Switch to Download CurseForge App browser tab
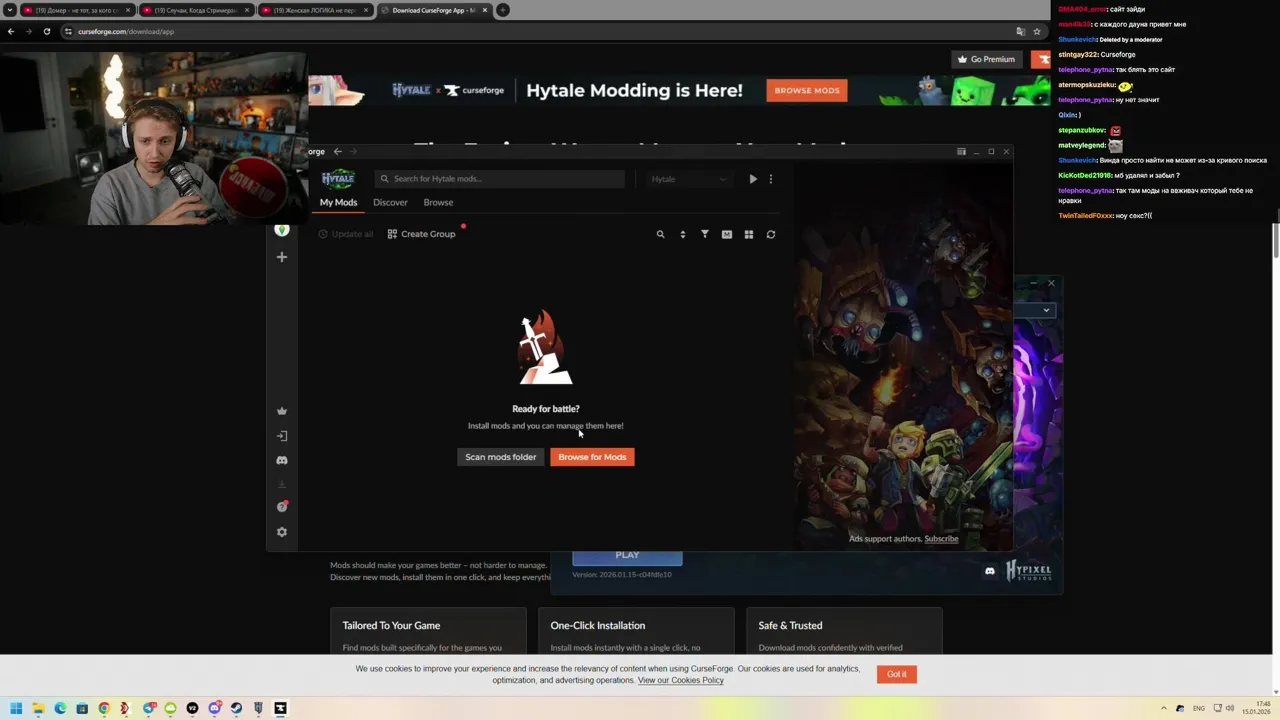 [x=435, y=10]
